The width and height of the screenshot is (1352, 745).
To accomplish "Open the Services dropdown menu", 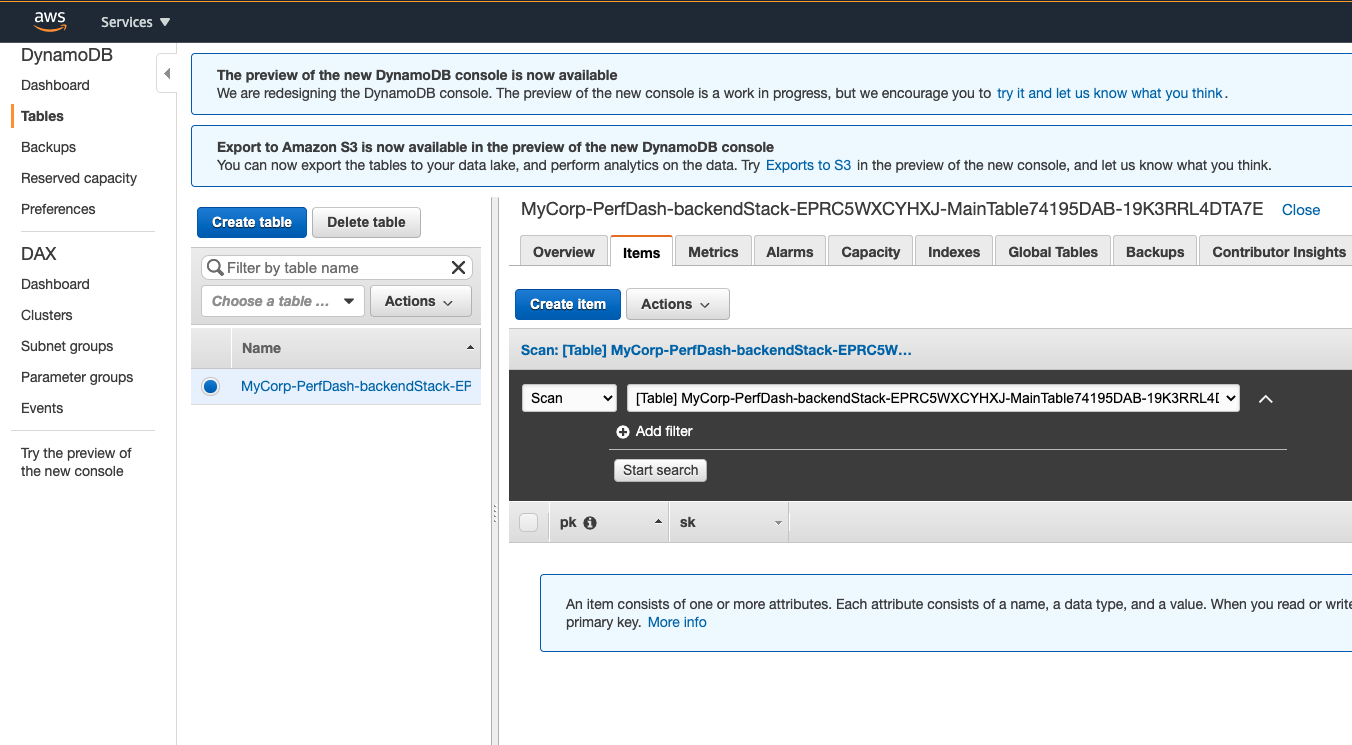I will point(136,22).
